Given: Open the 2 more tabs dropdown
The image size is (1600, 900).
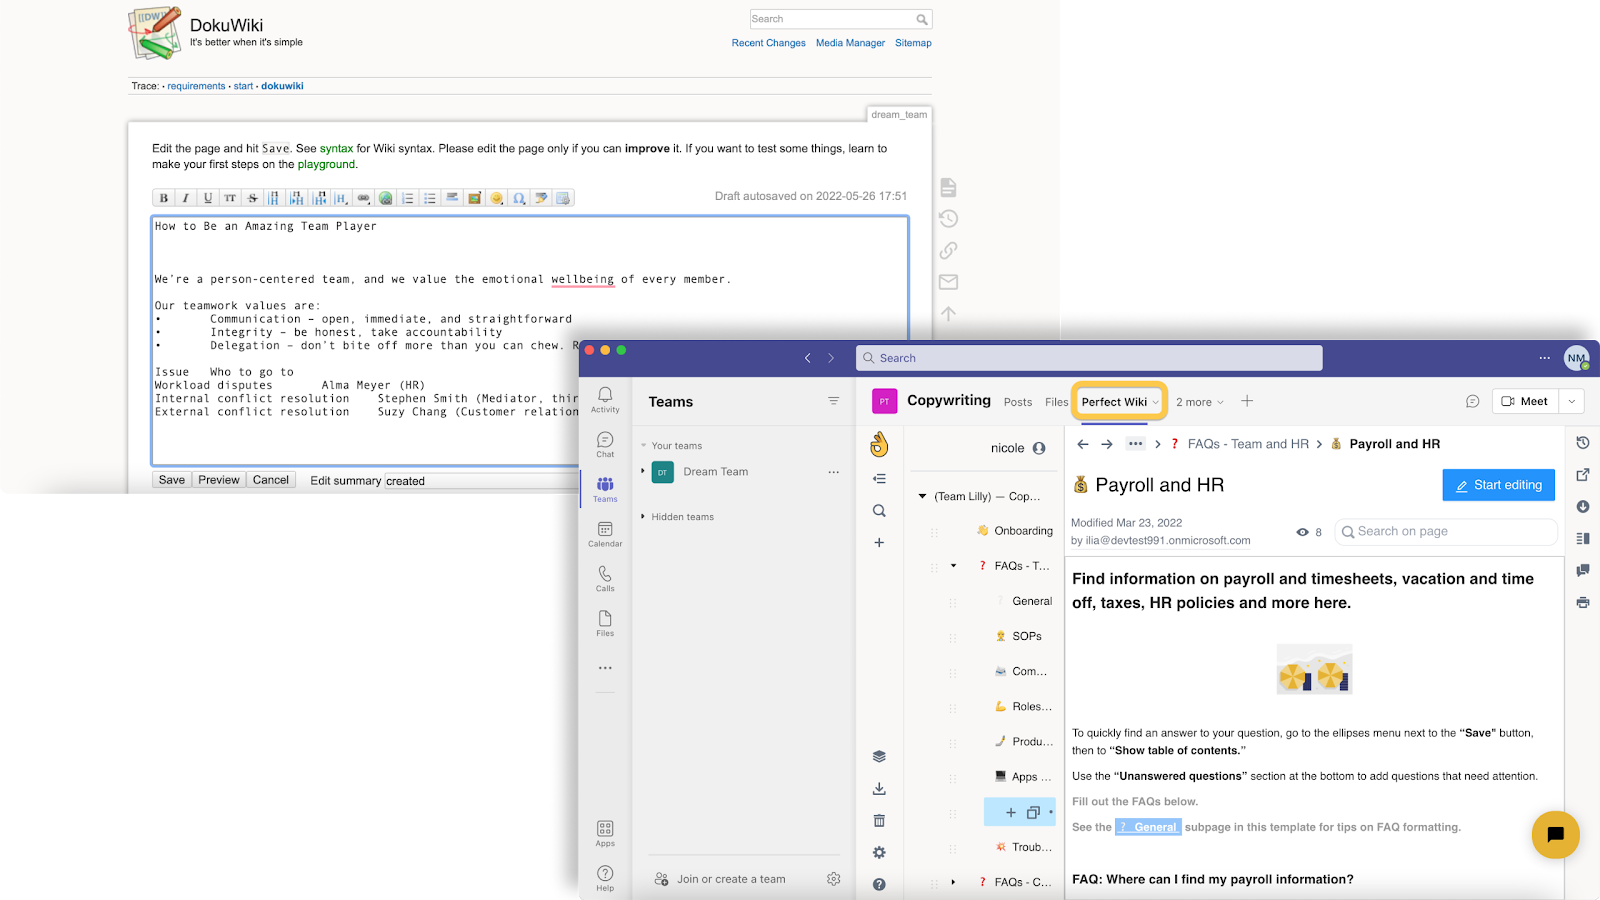Looking at the screenshot, I should pos(1199,402).
